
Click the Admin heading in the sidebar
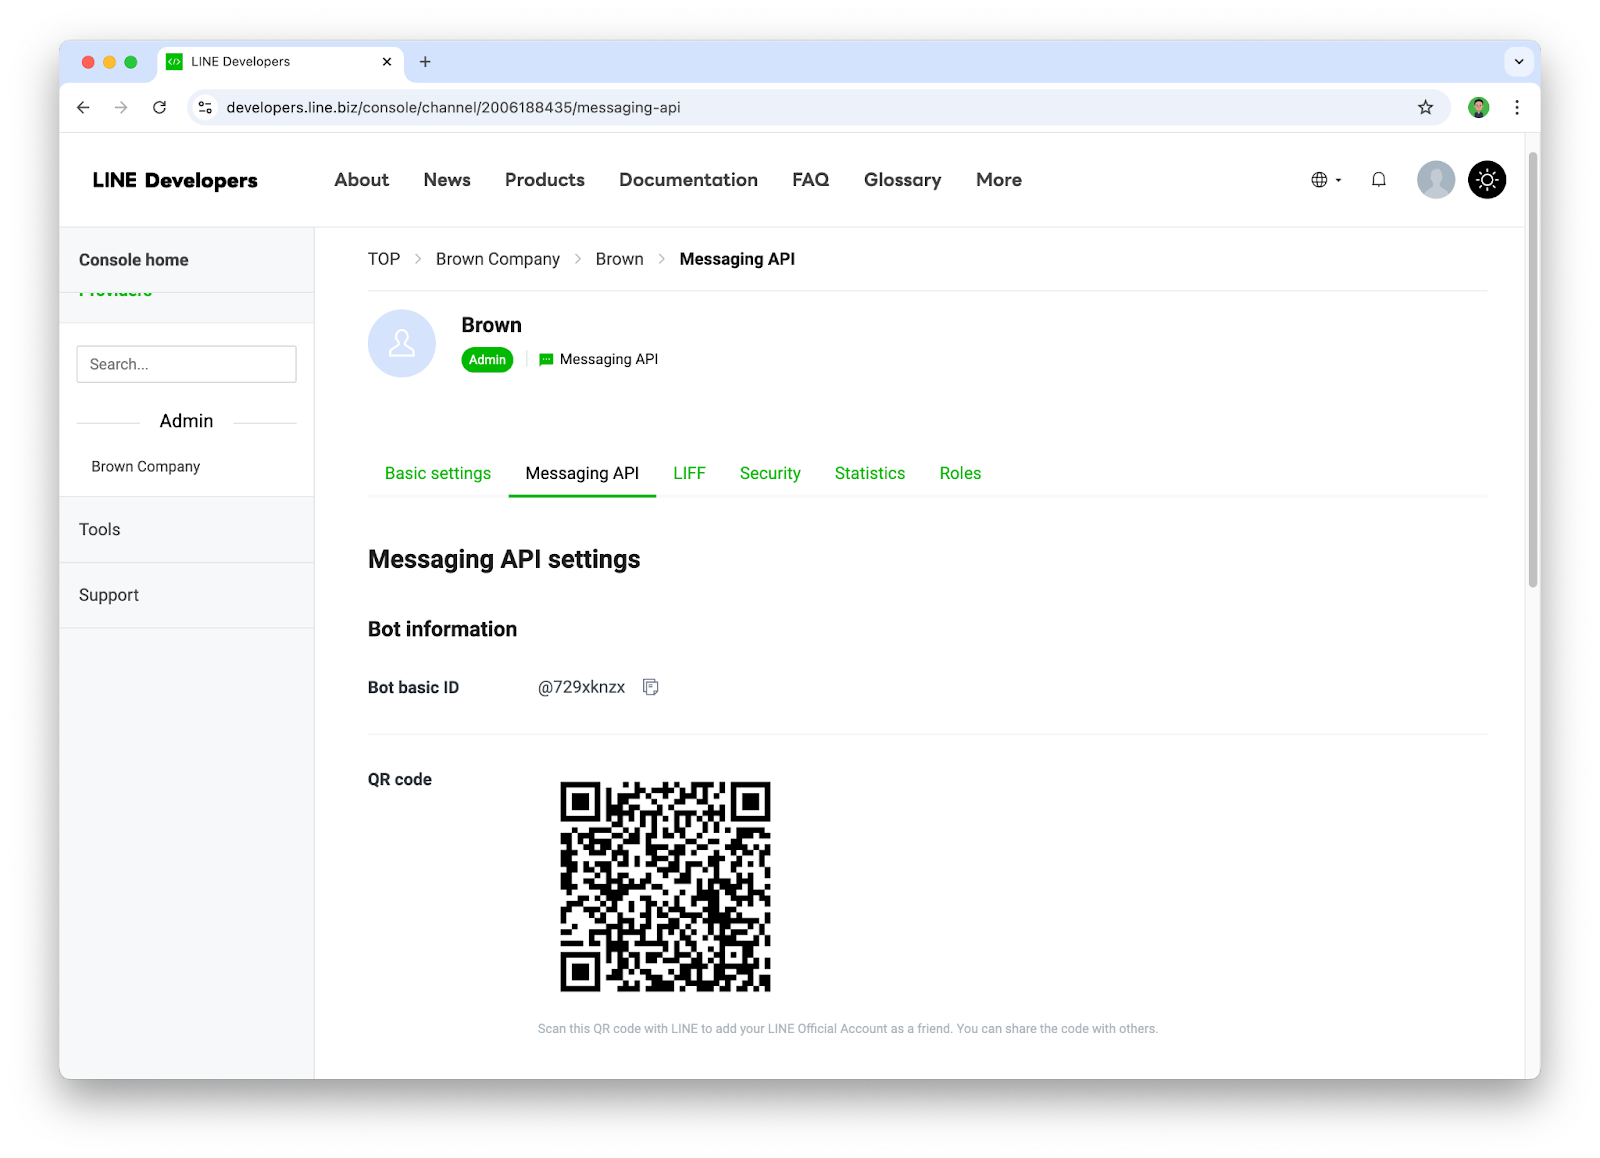tap(186, 421)
